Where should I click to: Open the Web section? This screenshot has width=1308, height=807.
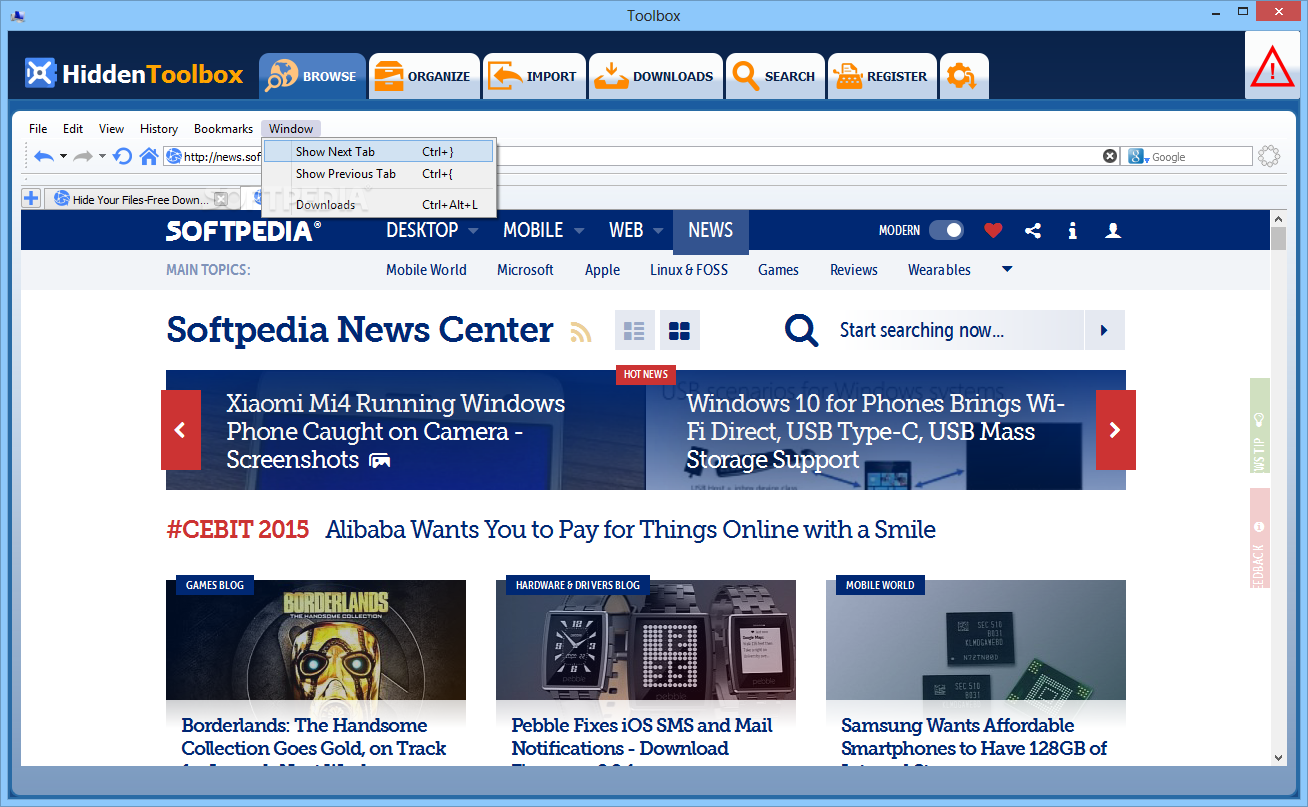pos(626,230)
